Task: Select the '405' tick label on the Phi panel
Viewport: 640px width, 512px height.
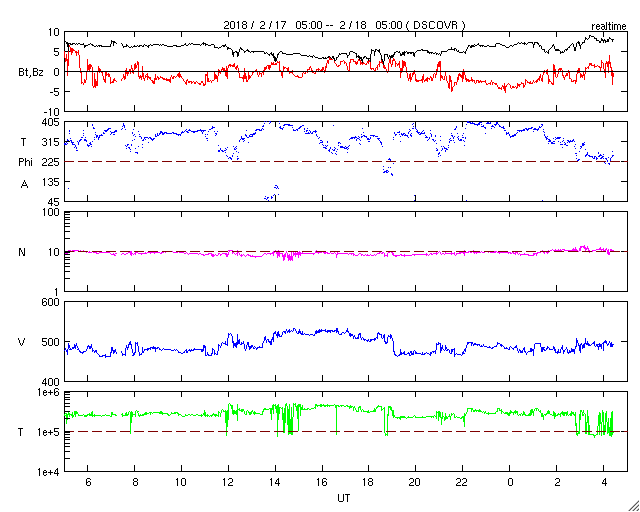Action: (51, 122)
